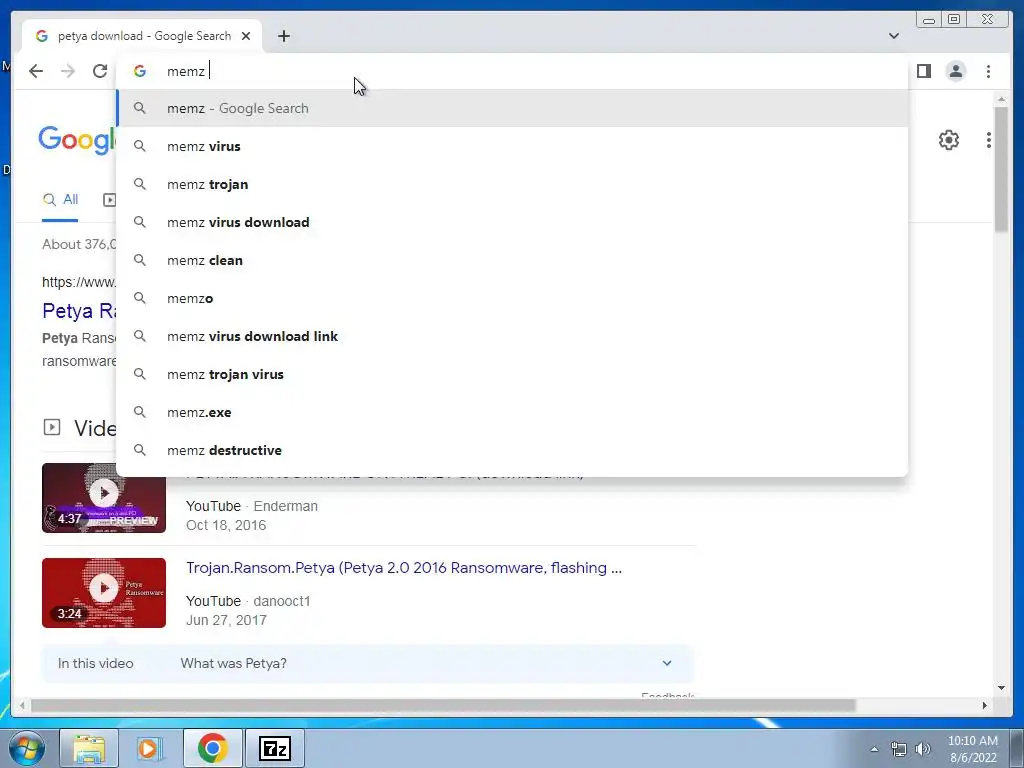The height and width of the screenshot is (768, 1024).
Task: Choose the memz.exe suggestion
Action: click(x=513, y=412)
